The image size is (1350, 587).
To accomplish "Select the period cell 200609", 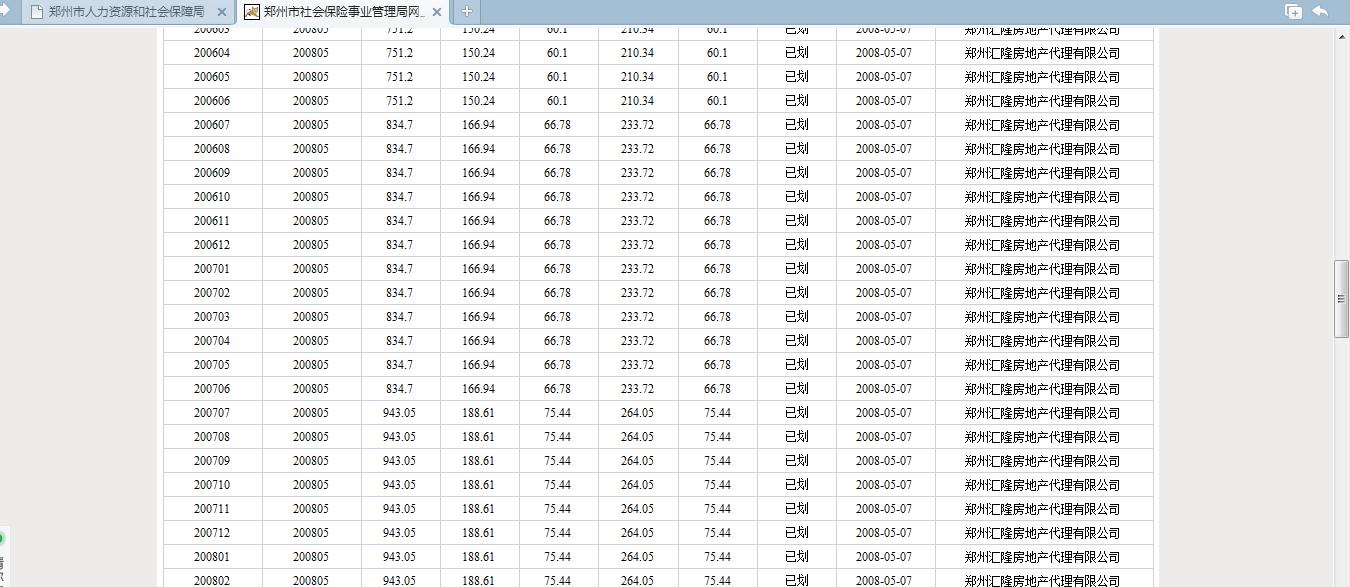I will [x=212, y=173].
